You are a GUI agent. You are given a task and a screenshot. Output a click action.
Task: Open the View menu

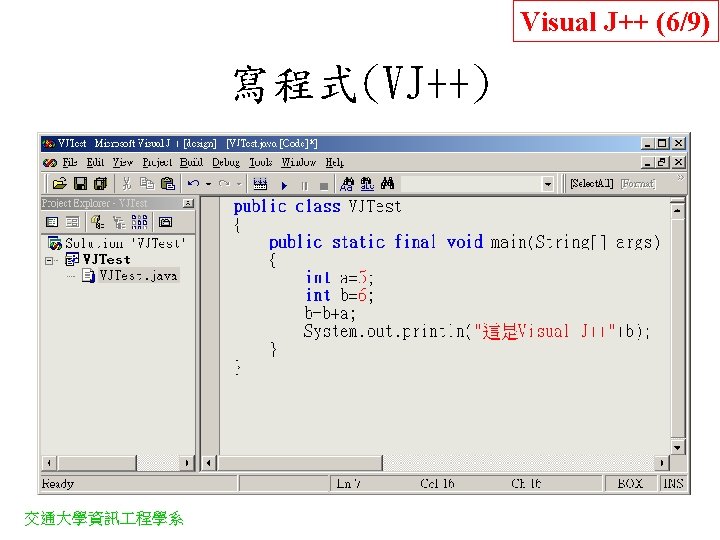pos(123,163)
